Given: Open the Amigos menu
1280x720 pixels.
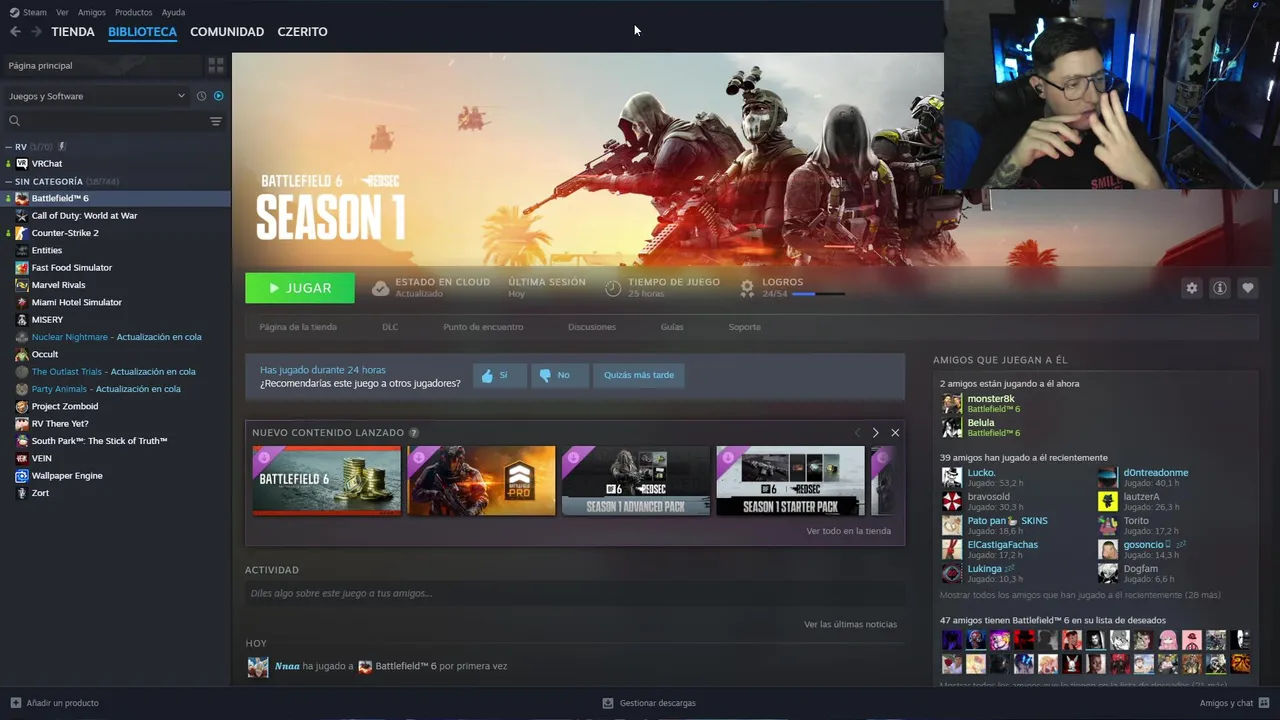Looking at the screenshot, I should coord(92,12).
